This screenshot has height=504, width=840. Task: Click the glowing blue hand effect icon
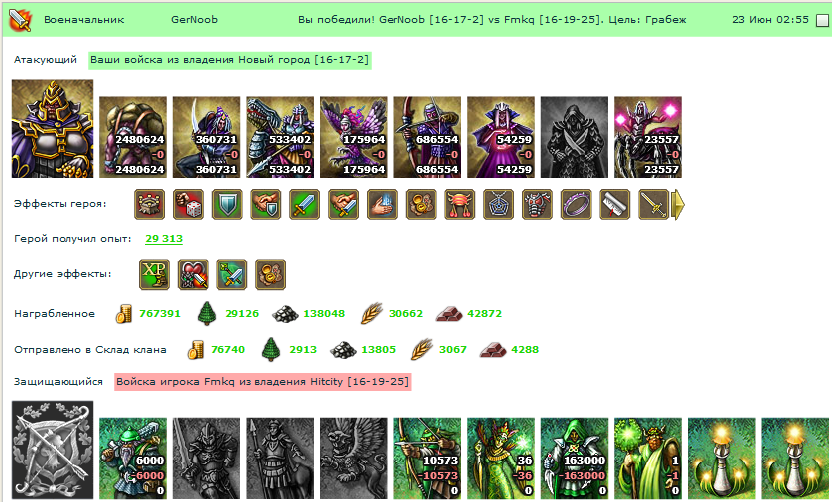click(x=382, y=205)
